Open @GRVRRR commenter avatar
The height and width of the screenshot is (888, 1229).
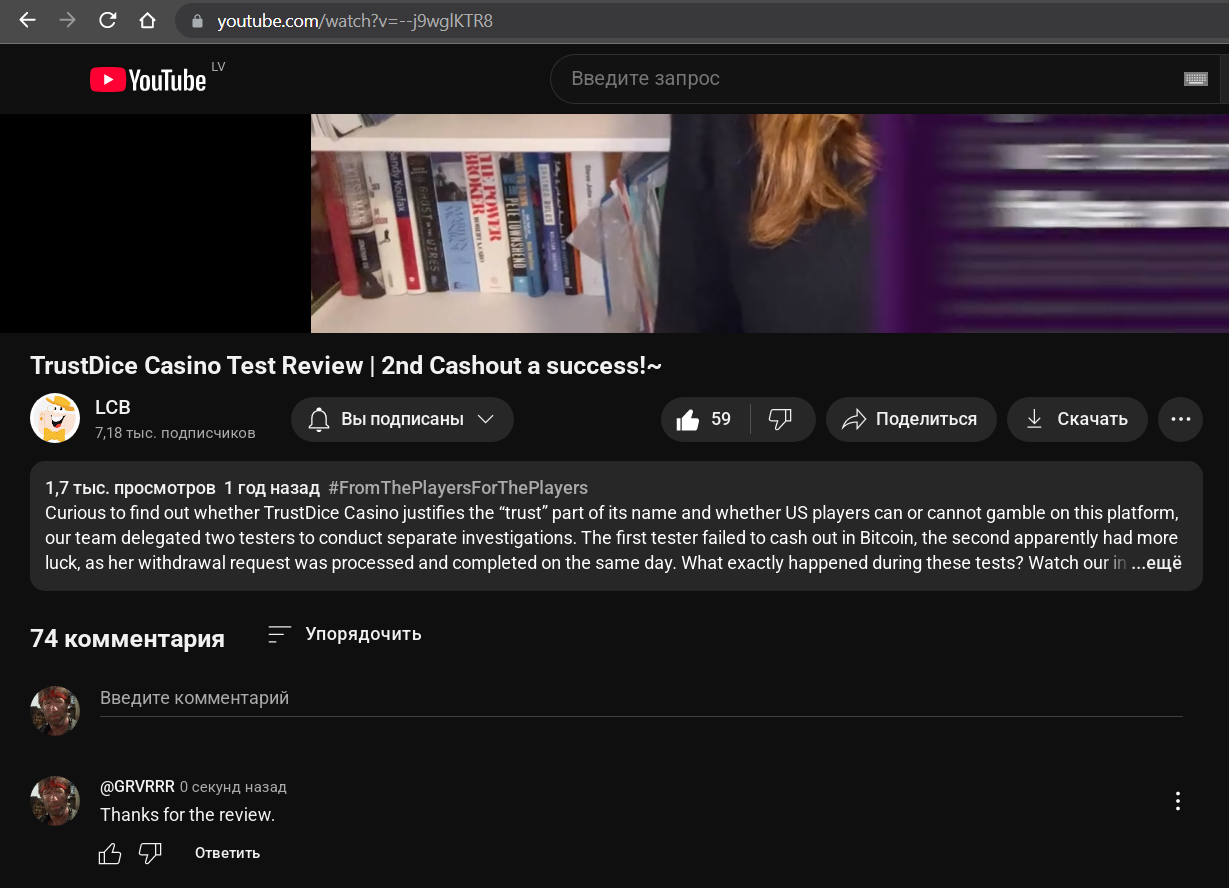[x=55, y=801]
